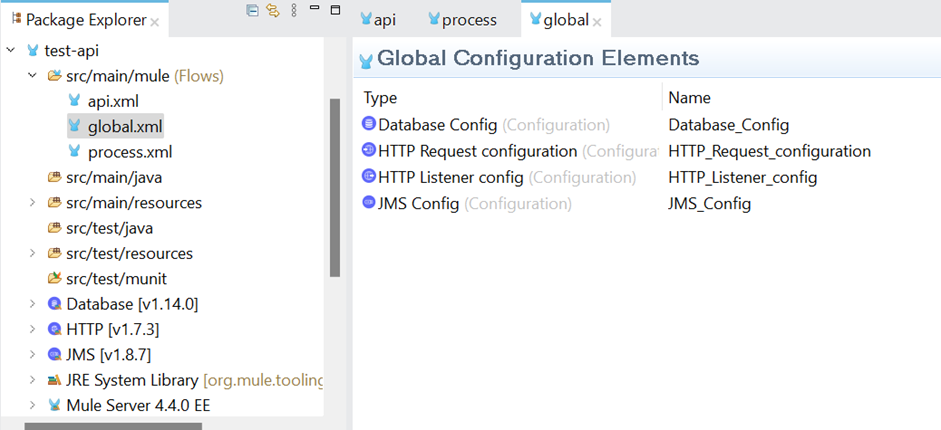Select the Database Config element icon
Screen dimensions: 941x430
tap(369, 125)
